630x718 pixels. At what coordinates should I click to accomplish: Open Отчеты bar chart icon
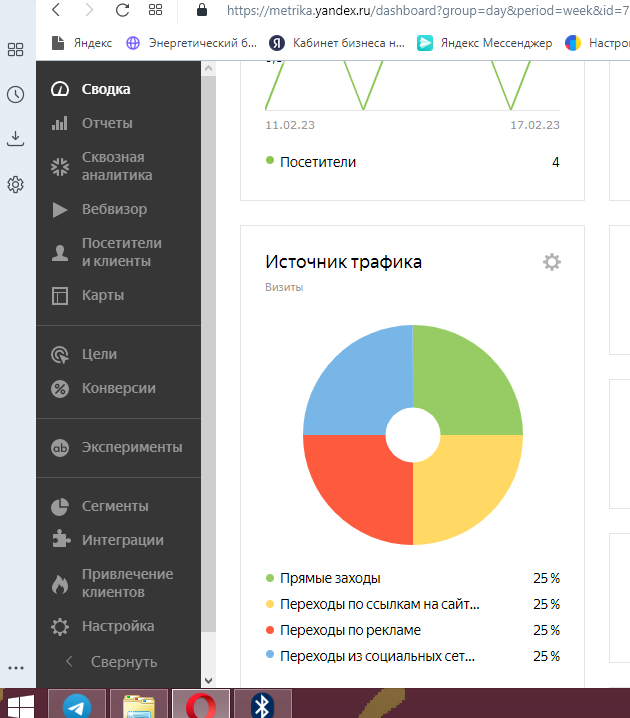pos(60,123)
